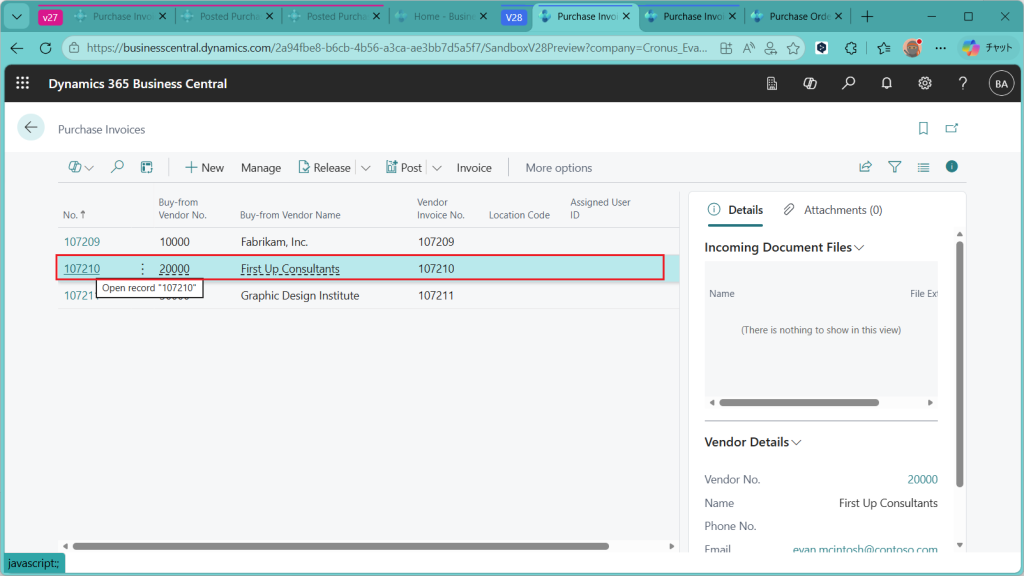Switch list layout view icon
This screenshot has width=1024, height=576.
(923, 167)
